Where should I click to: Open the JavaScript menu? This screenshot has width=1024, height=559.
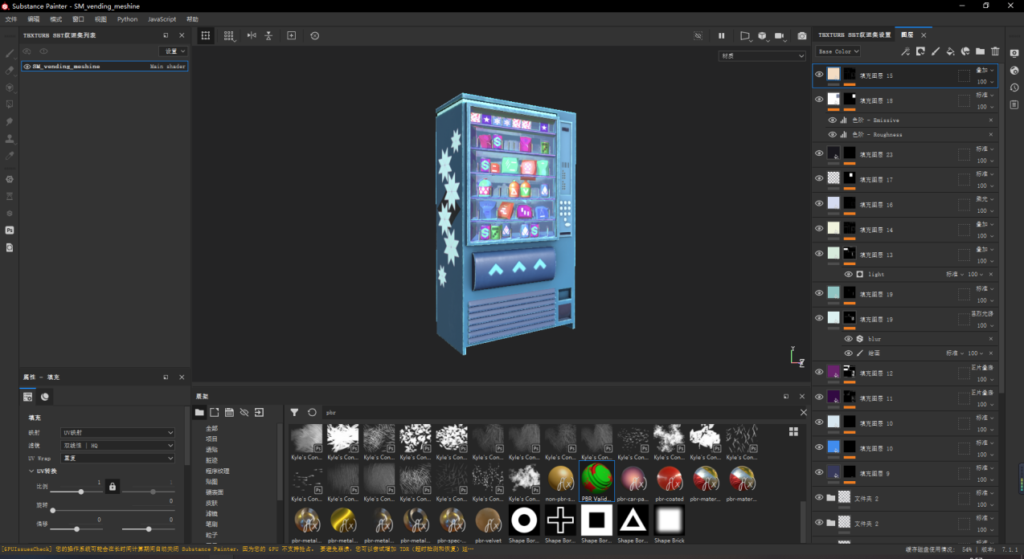pyautogui.click(x=162, y=19)
